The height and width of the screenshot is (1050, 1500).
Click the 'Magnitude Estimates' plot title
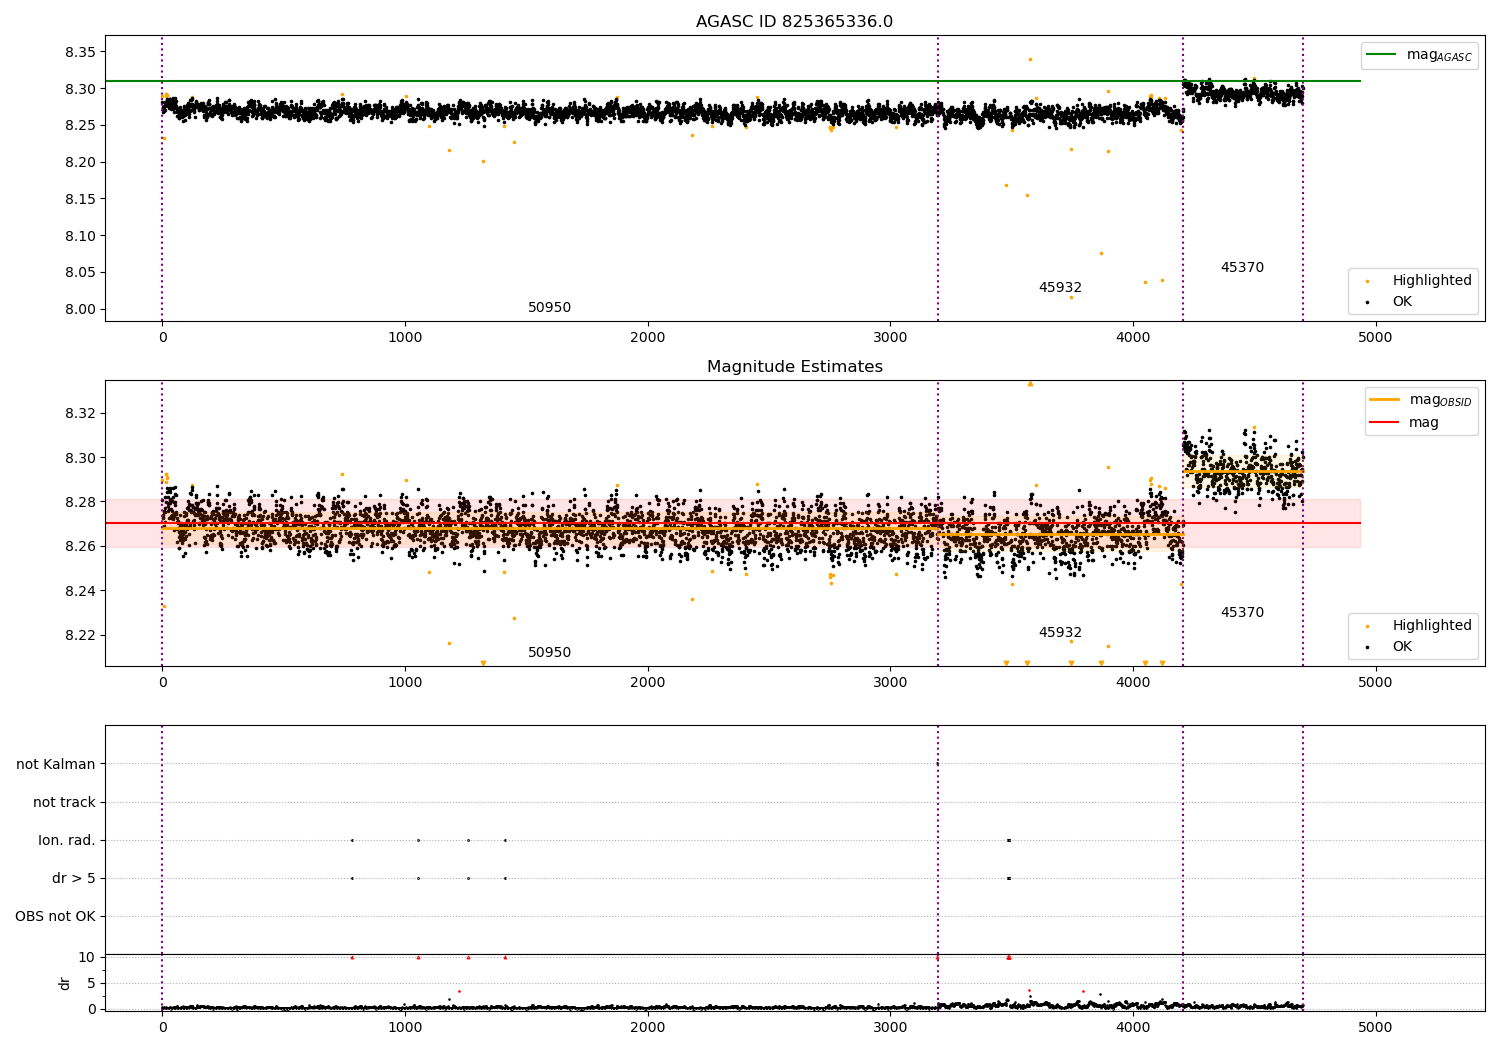pos(794,367)
